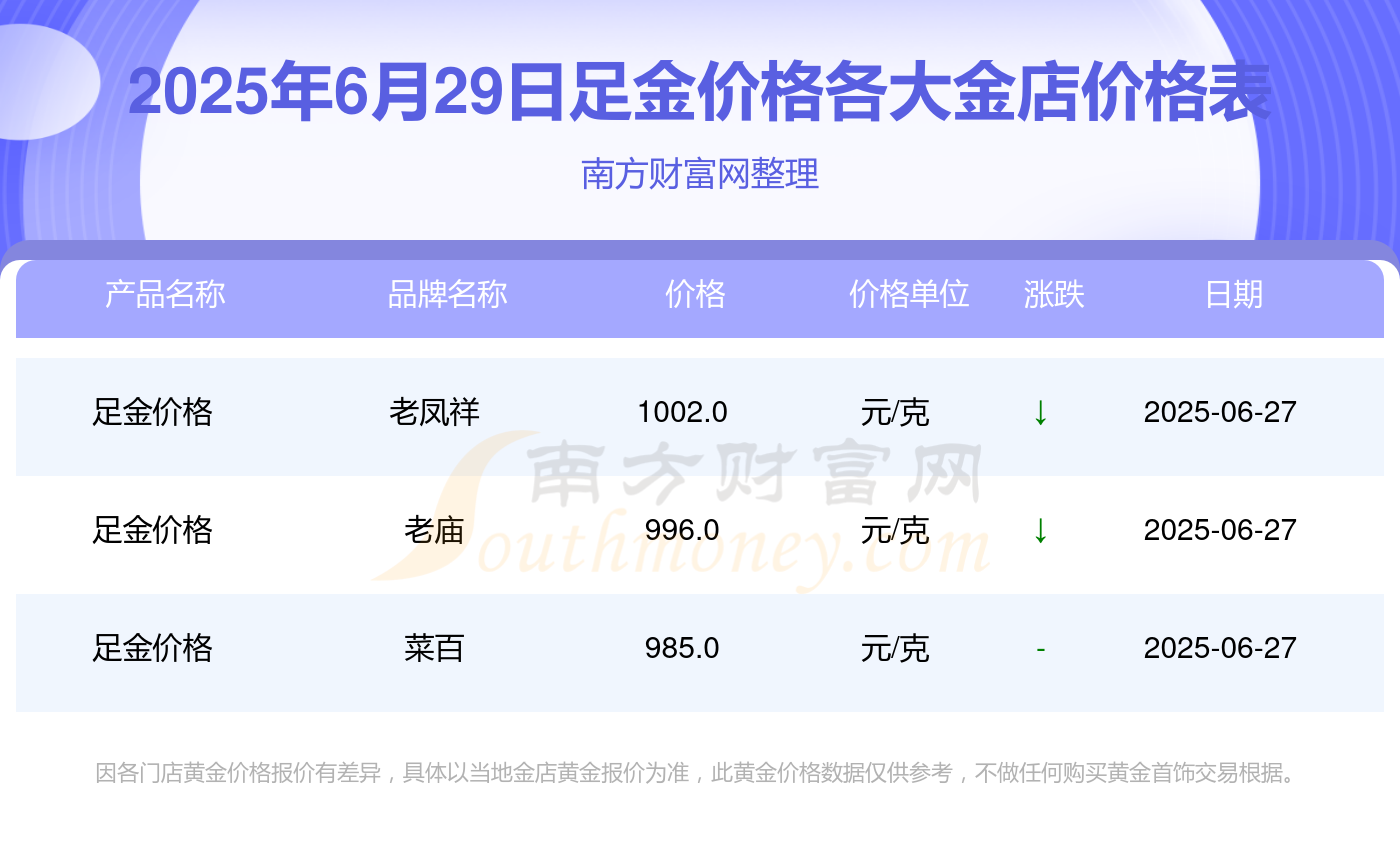Click the down arrow in 老庙 row
This screenshot has width=1400, height=860.
[x=1040, y=530]
